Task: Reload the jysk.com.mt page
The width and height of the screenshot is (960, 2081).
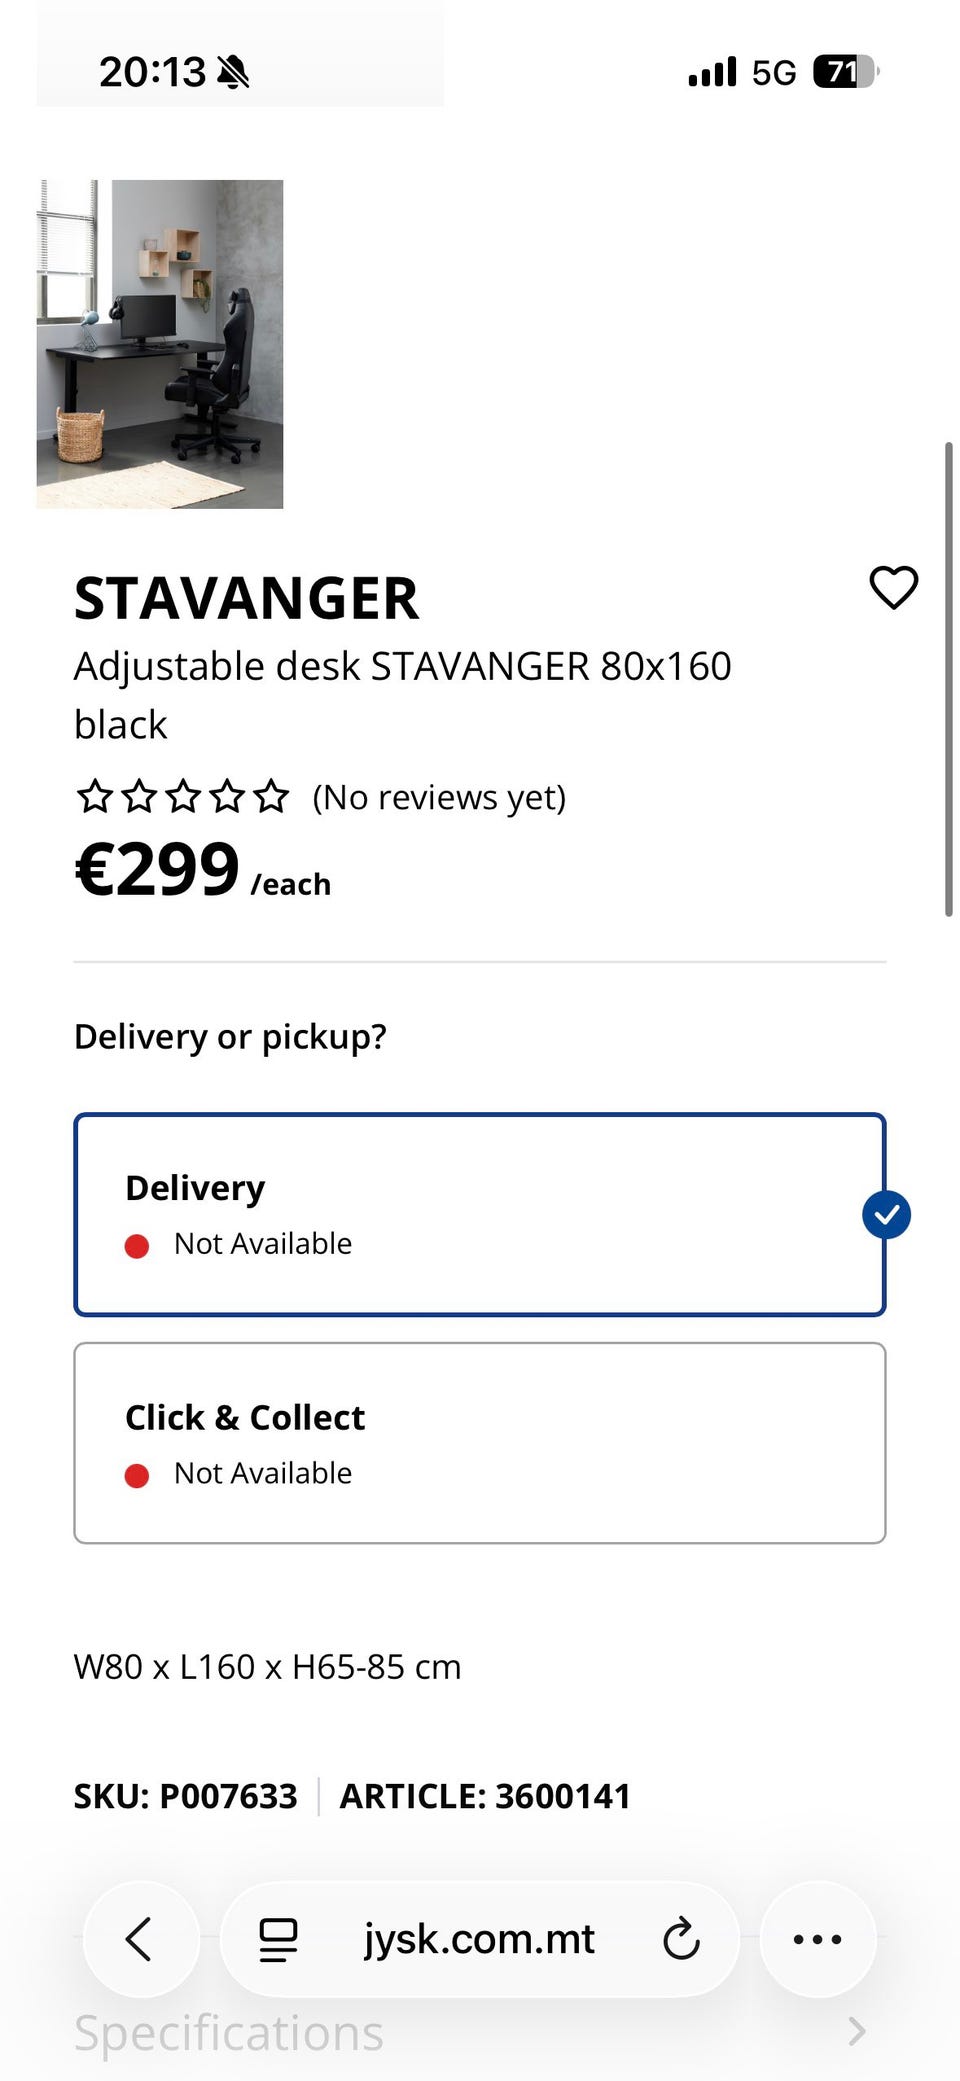Action: tap(681, 1939)
